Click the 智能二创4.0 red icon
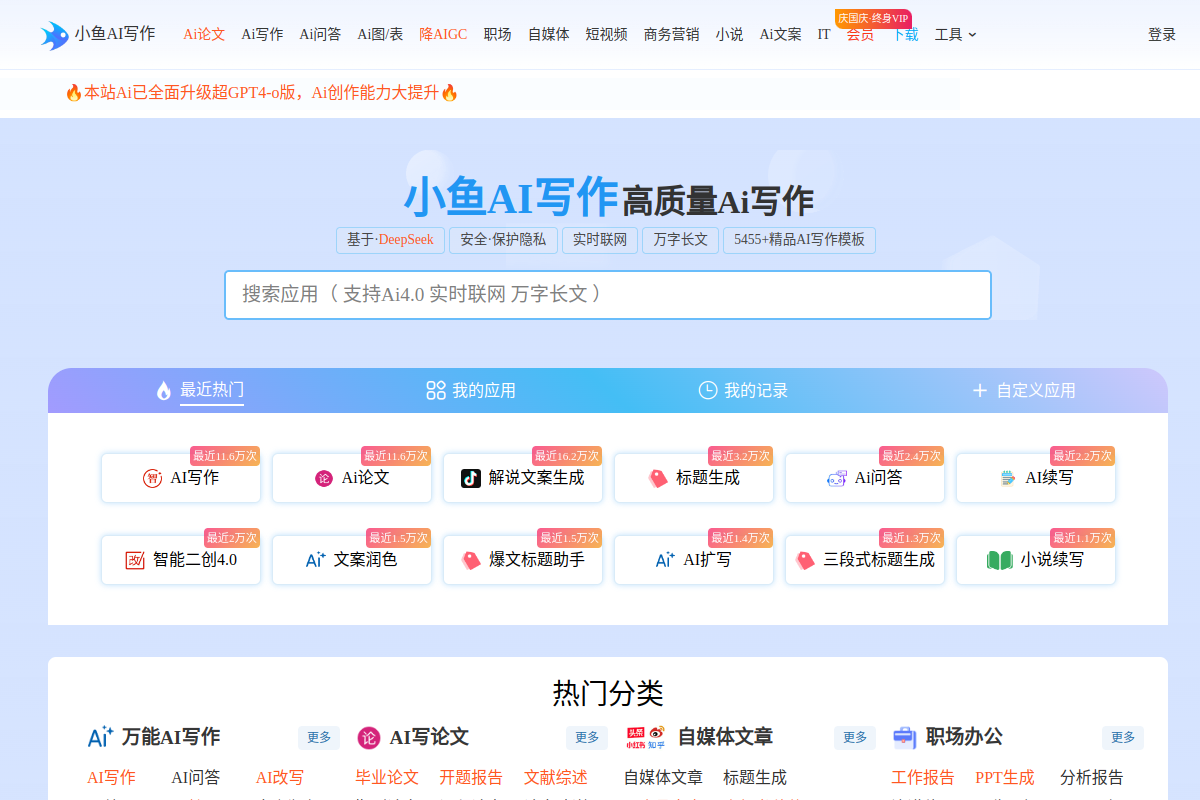This screenshot has width=1200, height=800. click(135, 560)
